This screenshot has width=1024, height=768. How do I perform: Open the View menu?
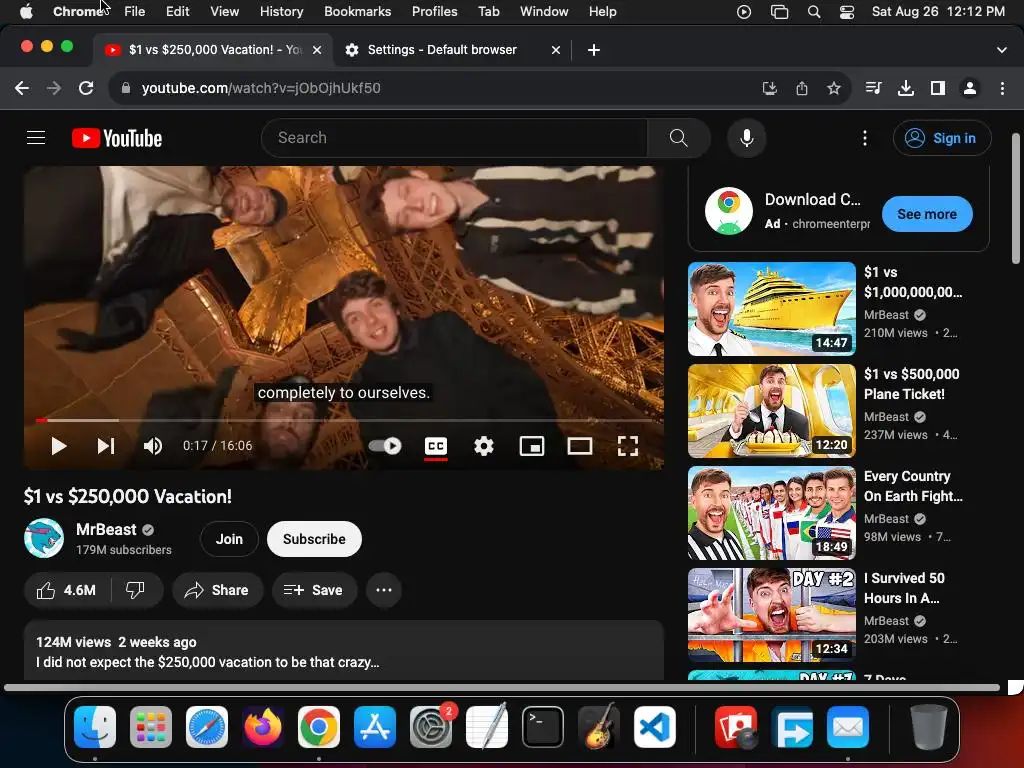pos(224,11)
